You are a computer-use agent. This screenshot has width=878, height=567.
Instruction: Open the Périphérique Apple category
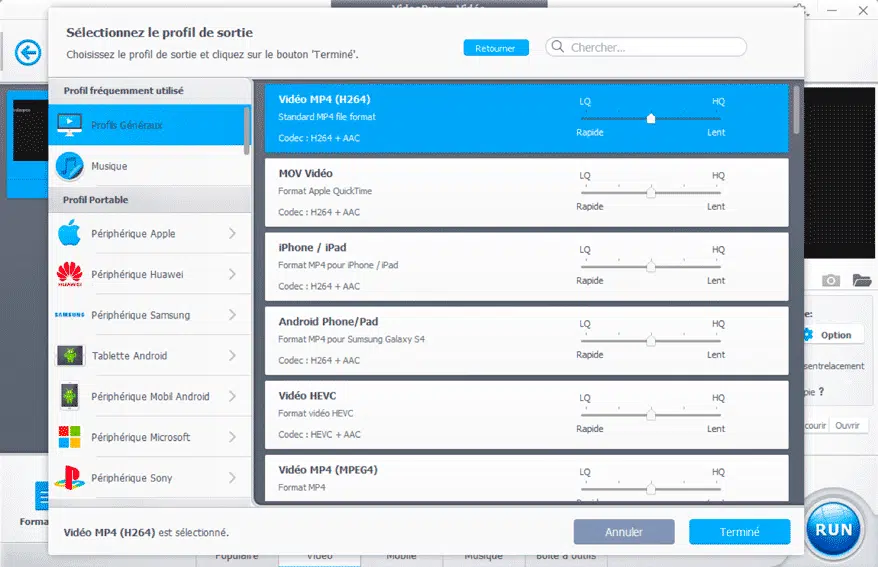[149, 233]
